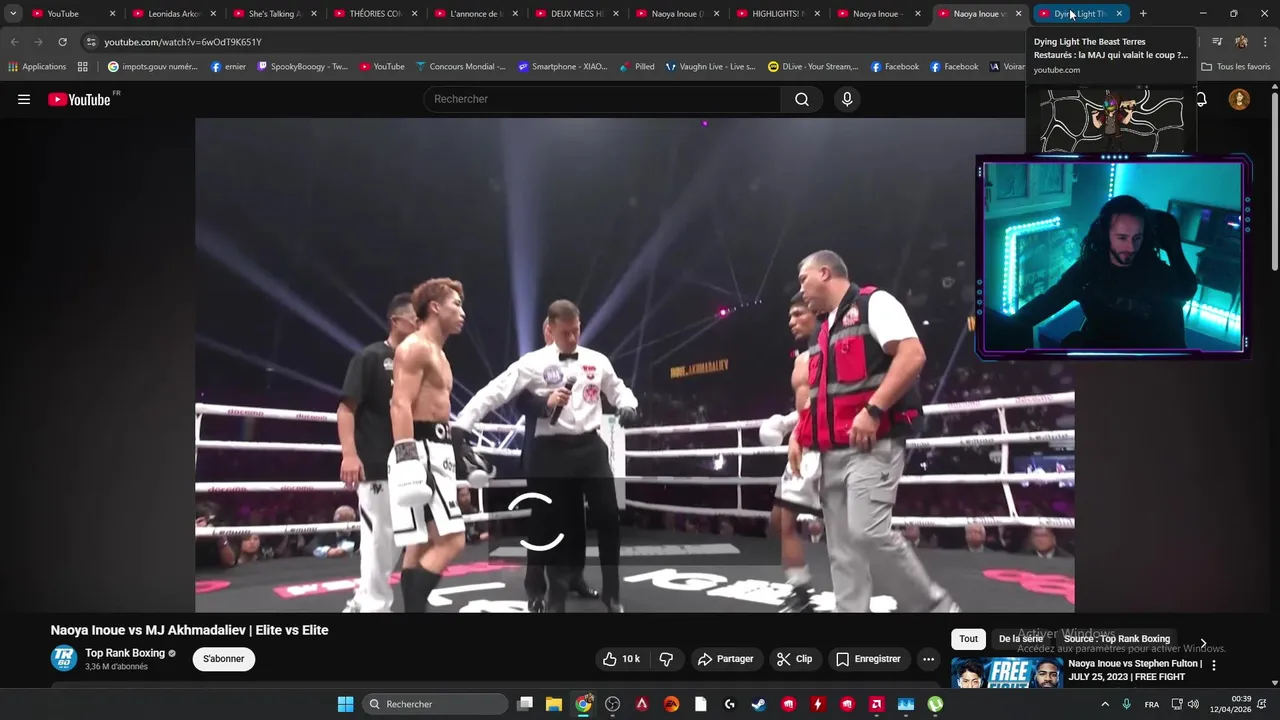Open the Concours Mondial bookmark

pos(461,67)
